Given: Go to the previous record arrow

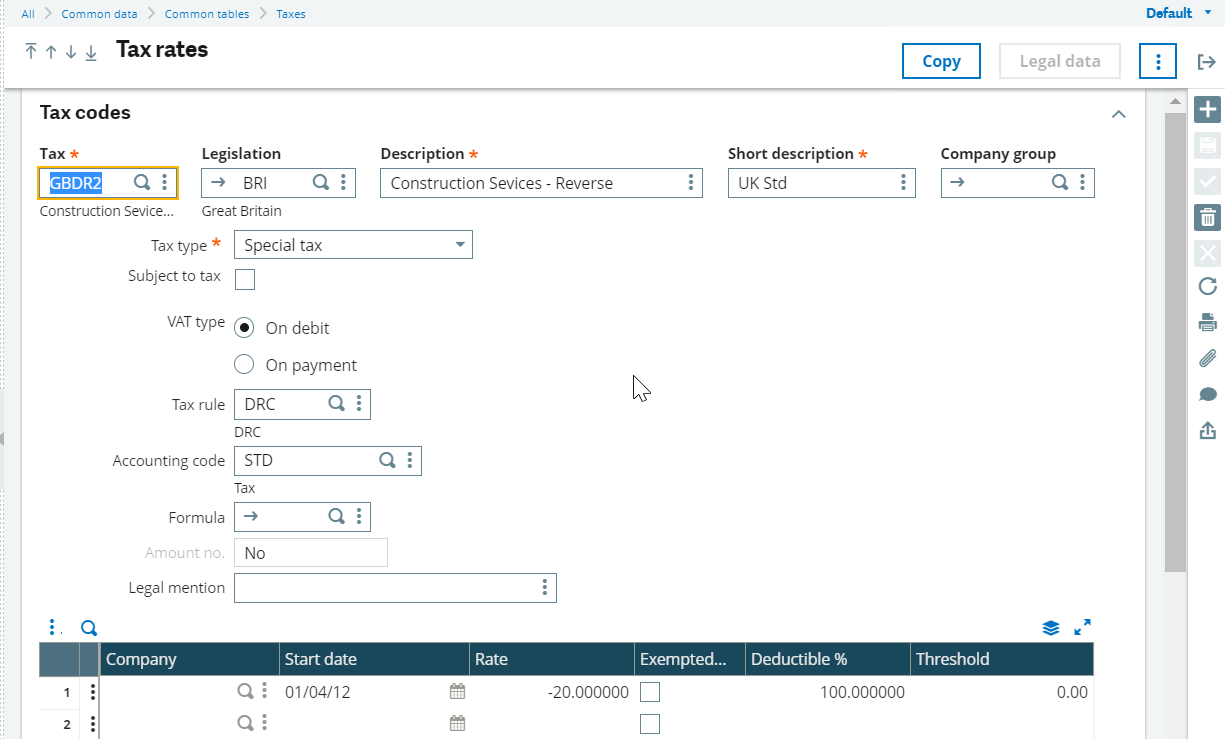Looking at the screenshot, I should pos(50,51).
